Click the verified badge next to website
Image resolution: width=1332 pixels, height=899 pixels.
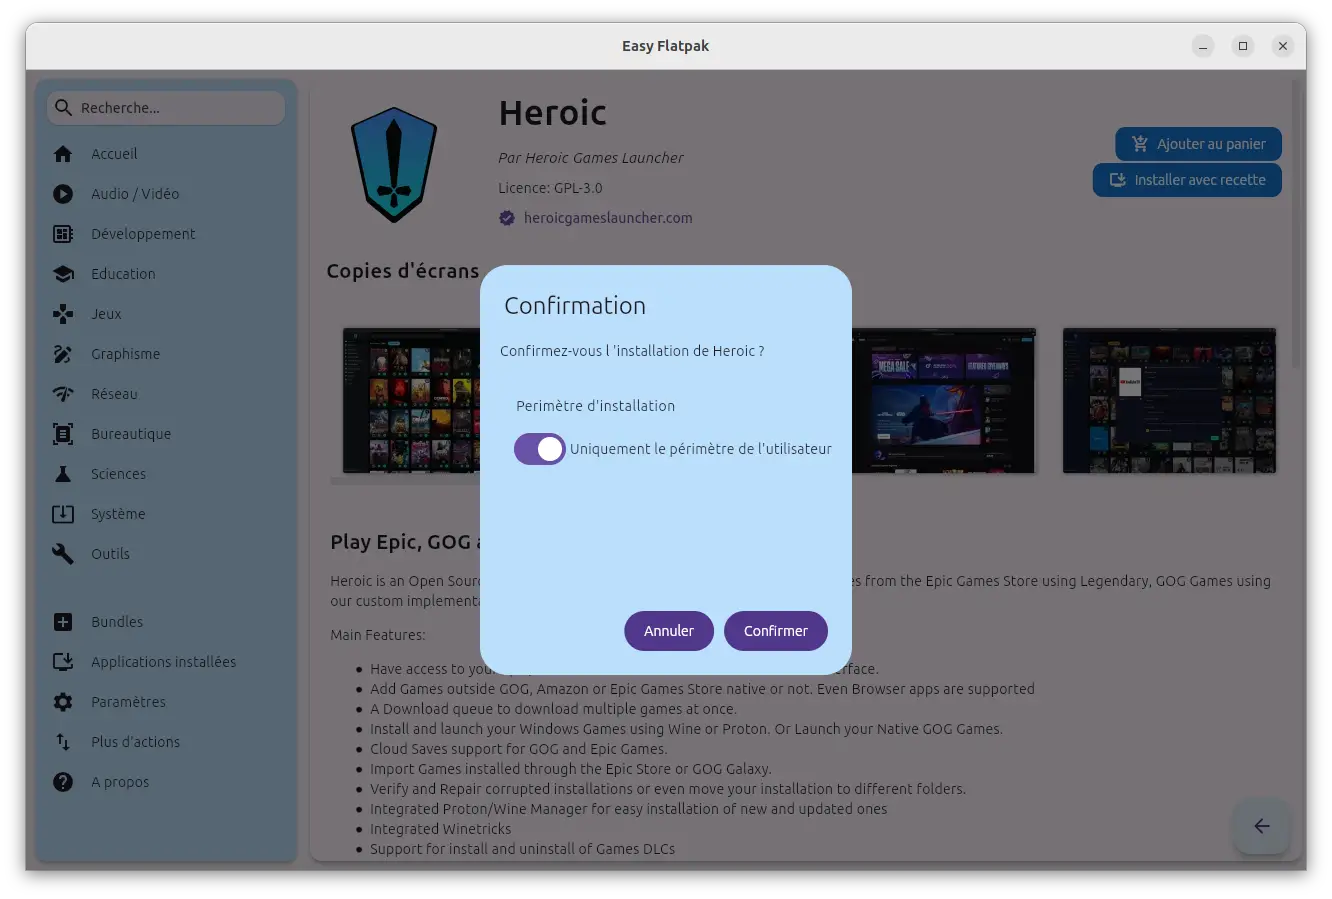click(x=507, y=218)
